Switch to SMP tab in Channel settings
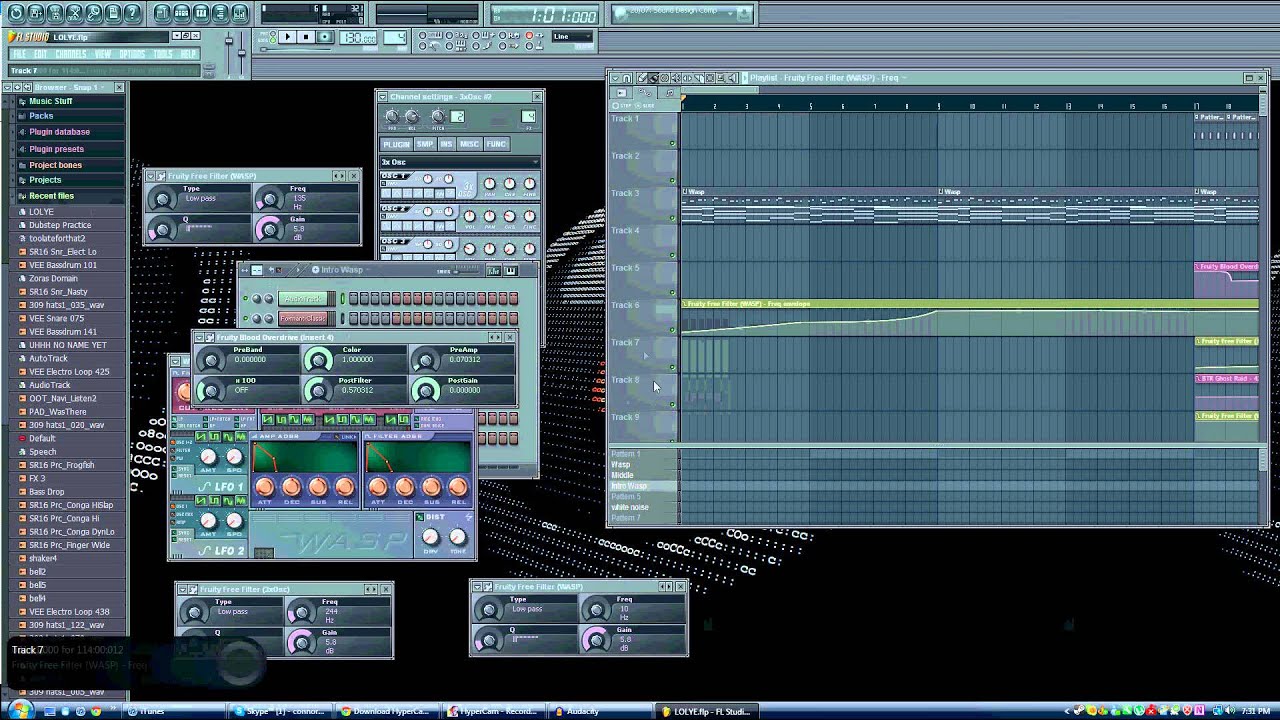This screenshot has width=1280, height=720. point(425,144)
